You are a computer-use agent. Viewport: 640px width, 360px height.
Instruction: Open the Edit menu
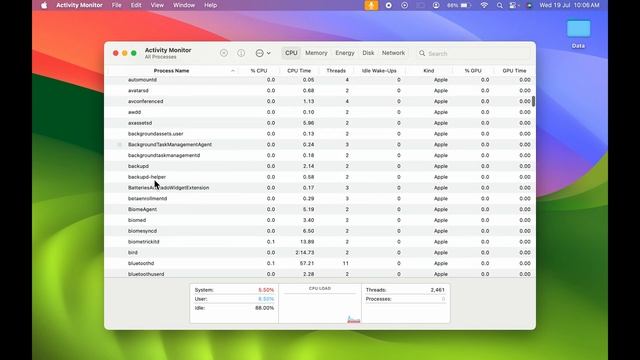point(136,5)
